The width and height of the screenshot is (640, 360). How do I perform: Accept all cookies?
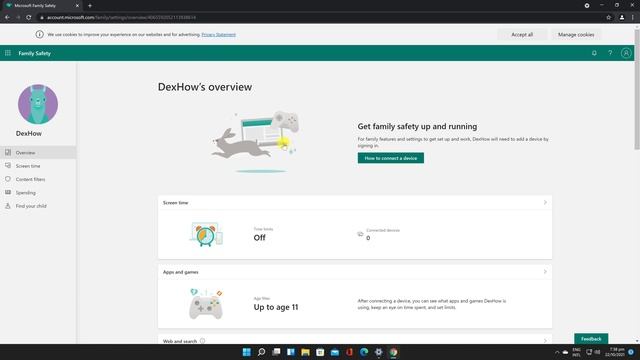(522, 35)
